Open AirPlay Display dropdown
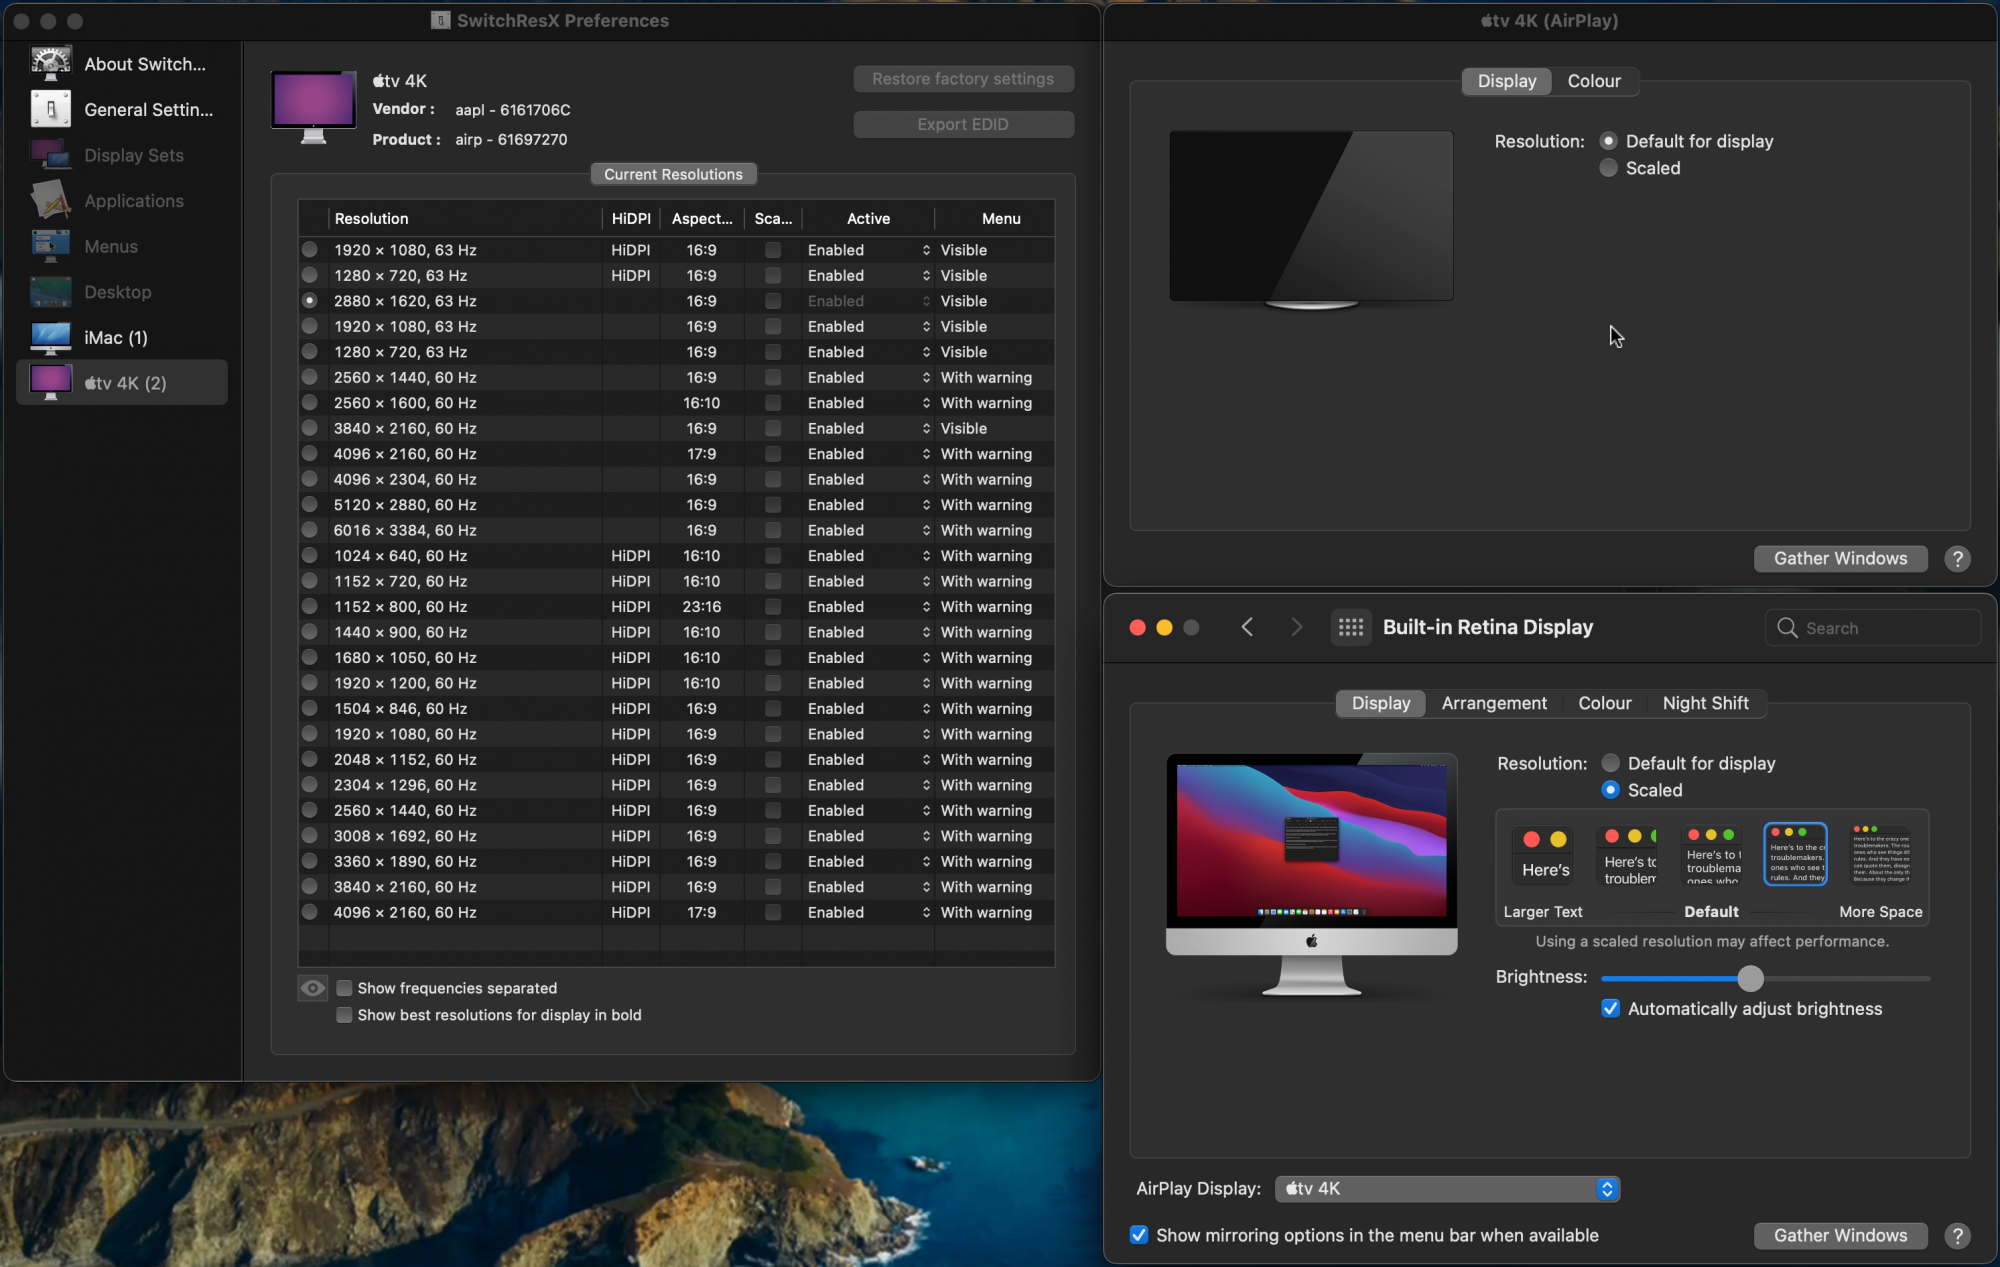 click(x=1446, y=1189)
